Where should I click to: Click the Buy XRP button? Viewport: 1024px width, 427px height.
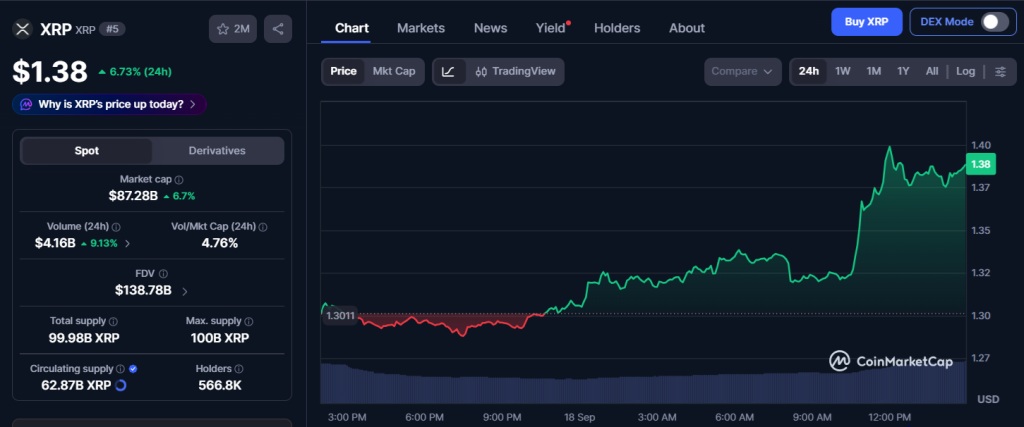click(x=867, y=22)
